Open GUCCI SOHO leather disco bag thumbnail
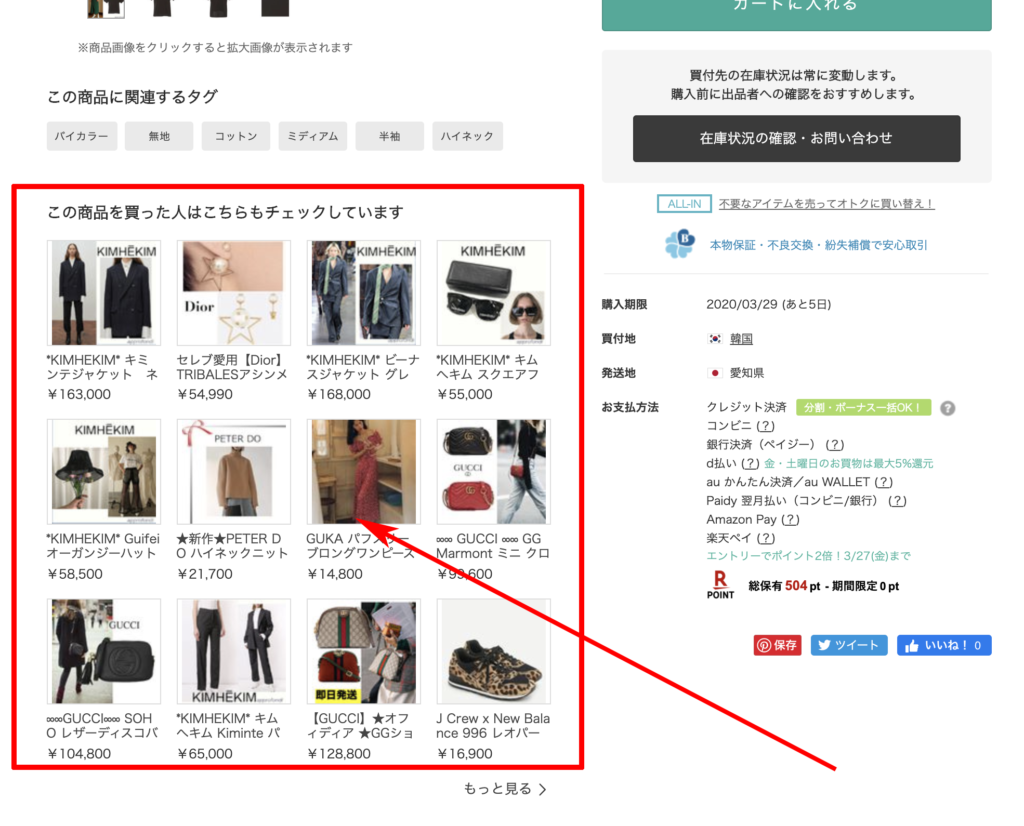The height and width of the screenshot is (826, 1024). (x=104, y=651)
